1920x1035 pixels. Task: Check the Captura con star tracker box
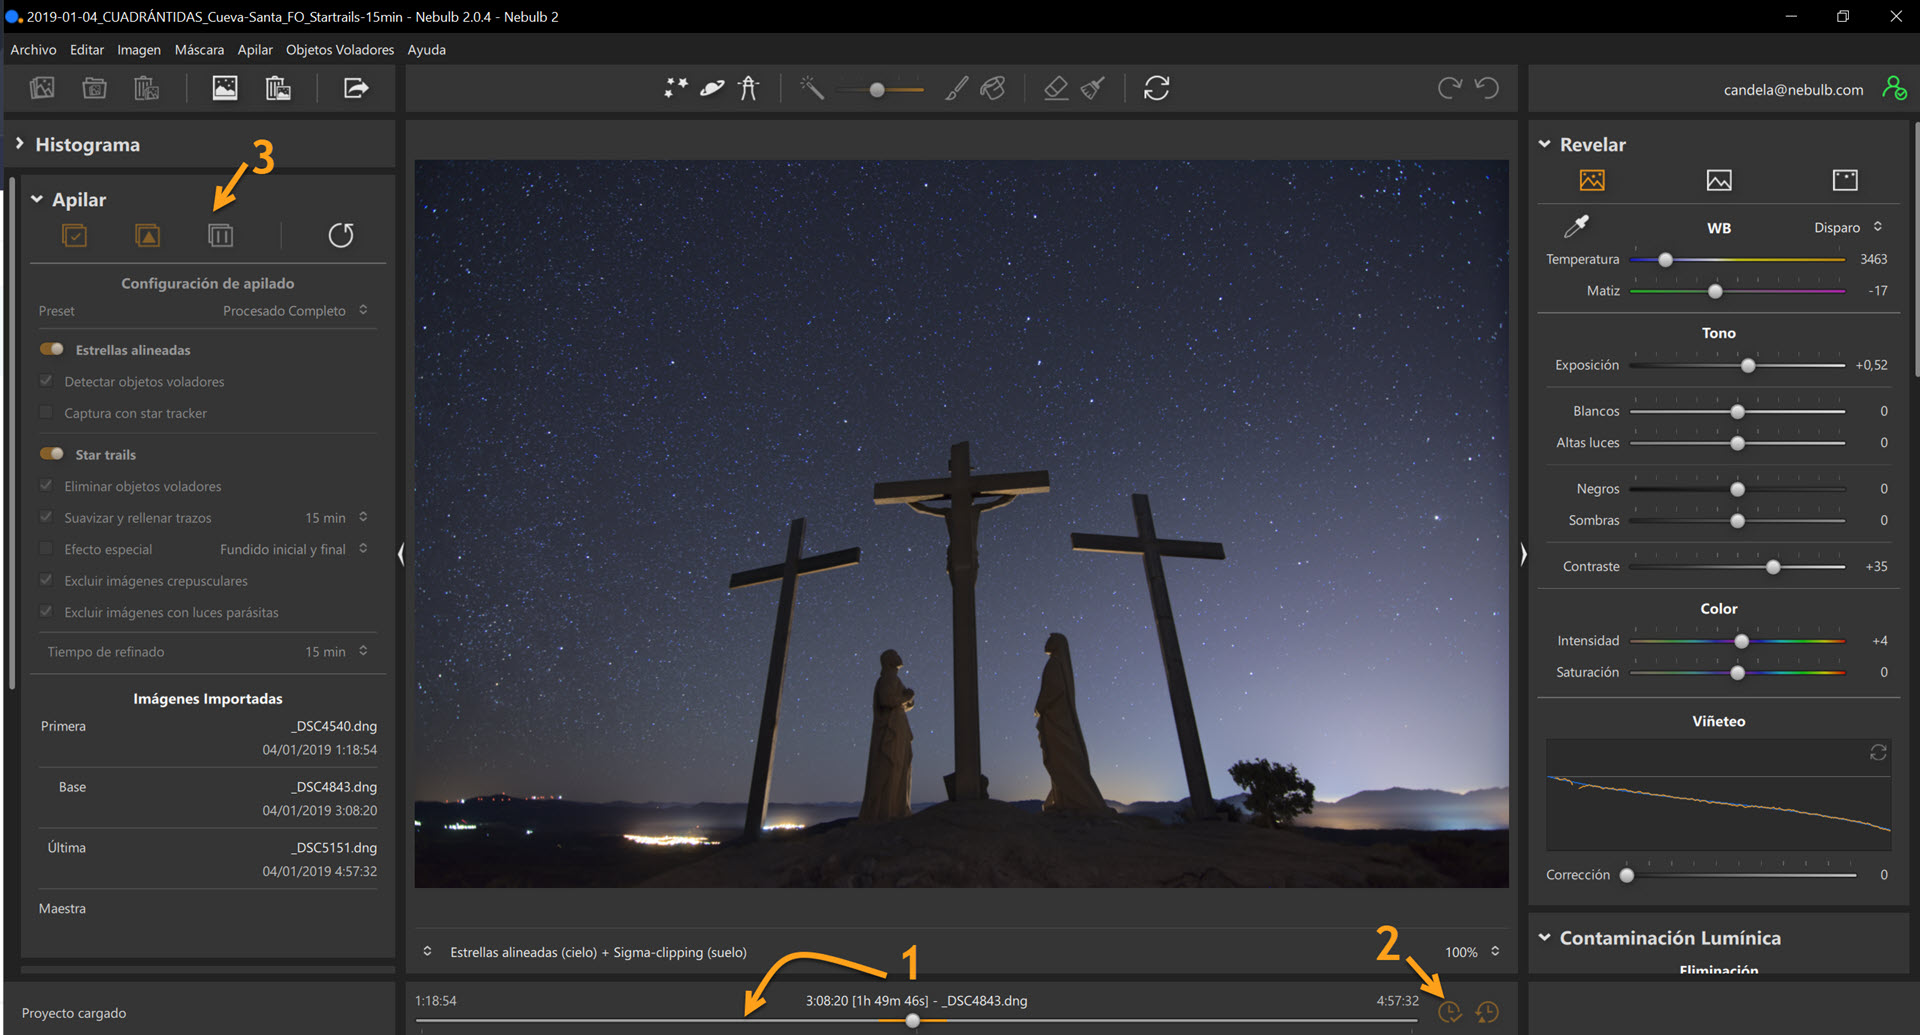click(x=46, y=412)
